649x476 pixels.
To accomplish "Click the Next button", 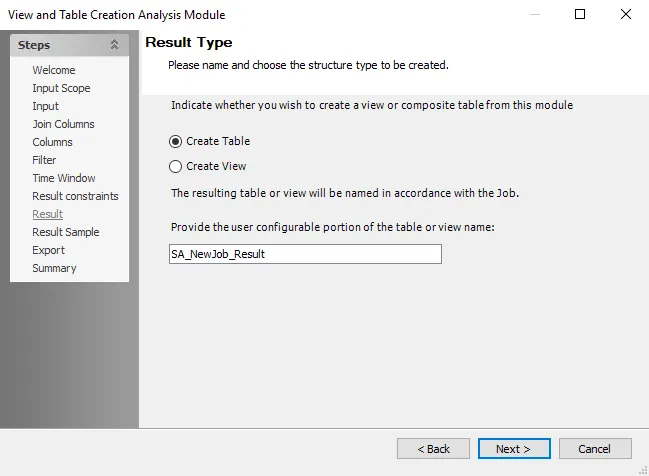I will (514, 449).
